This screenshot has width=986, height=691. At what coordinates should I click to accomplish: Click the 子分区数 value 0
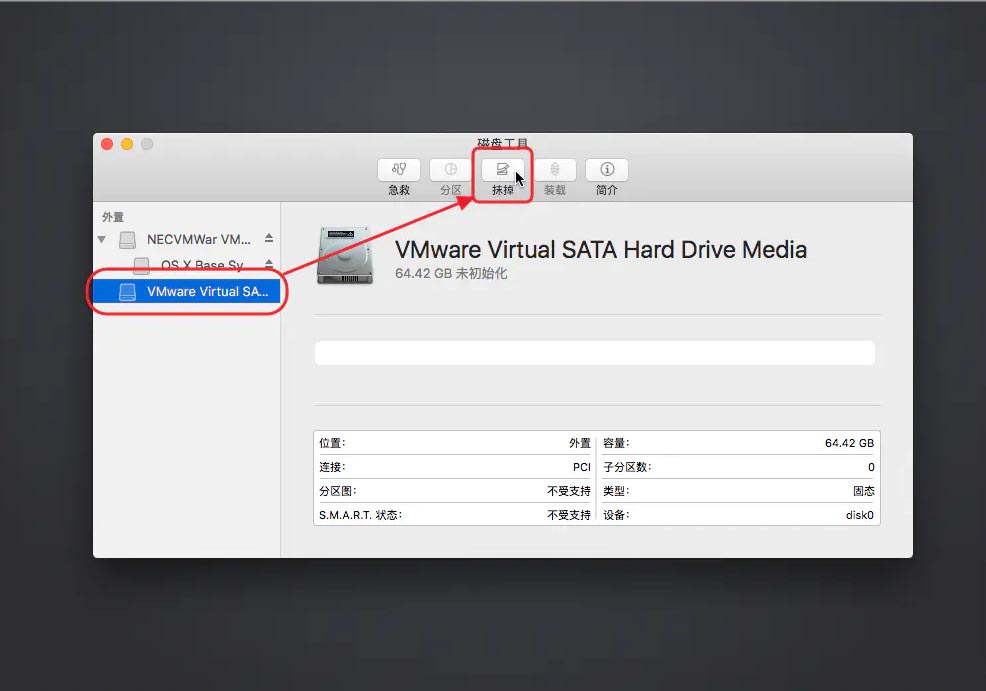click(x=871, y=467)
